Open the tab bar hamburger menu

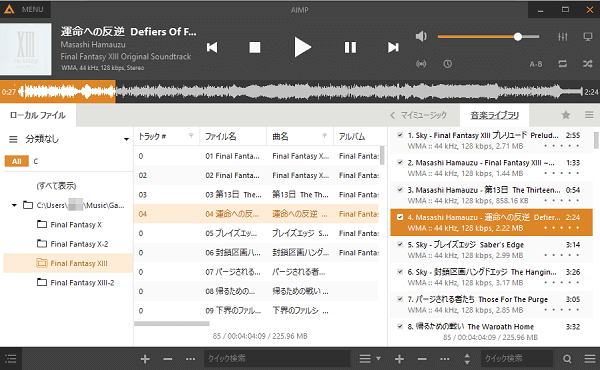[x=589, y=115]
